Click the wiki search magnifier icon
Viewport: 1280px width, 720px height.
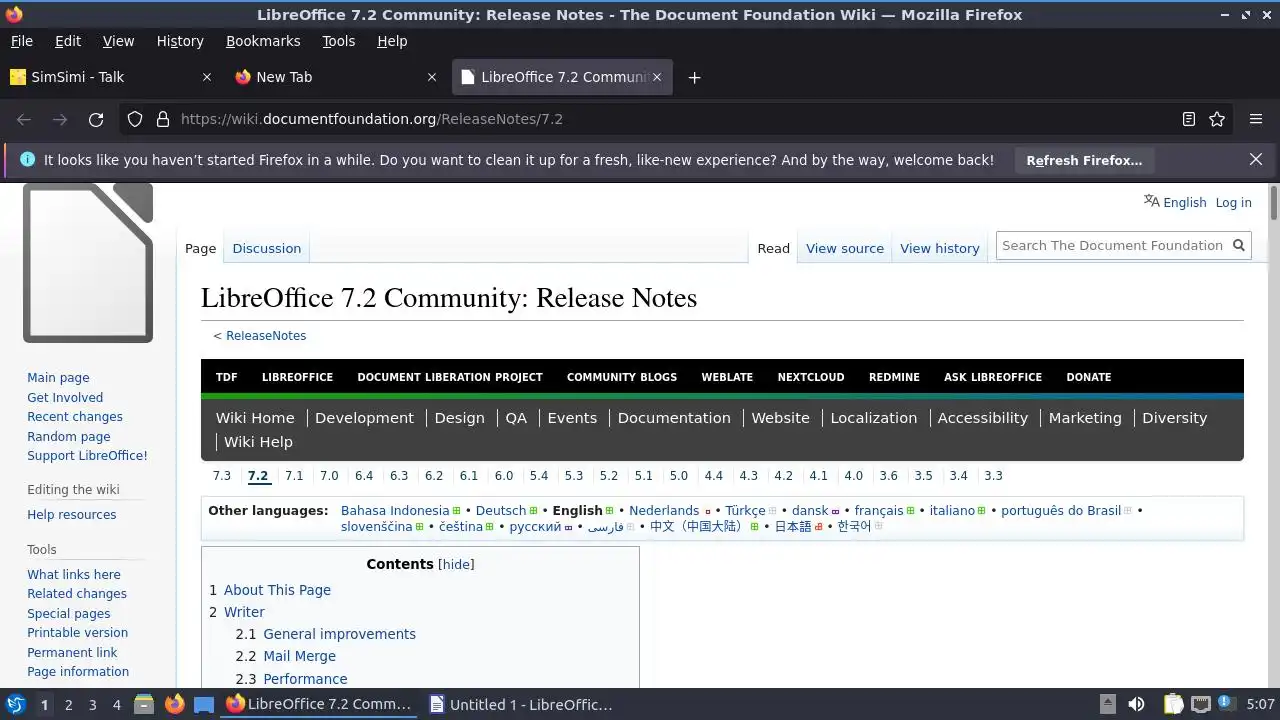click(x=1239, y=245)
